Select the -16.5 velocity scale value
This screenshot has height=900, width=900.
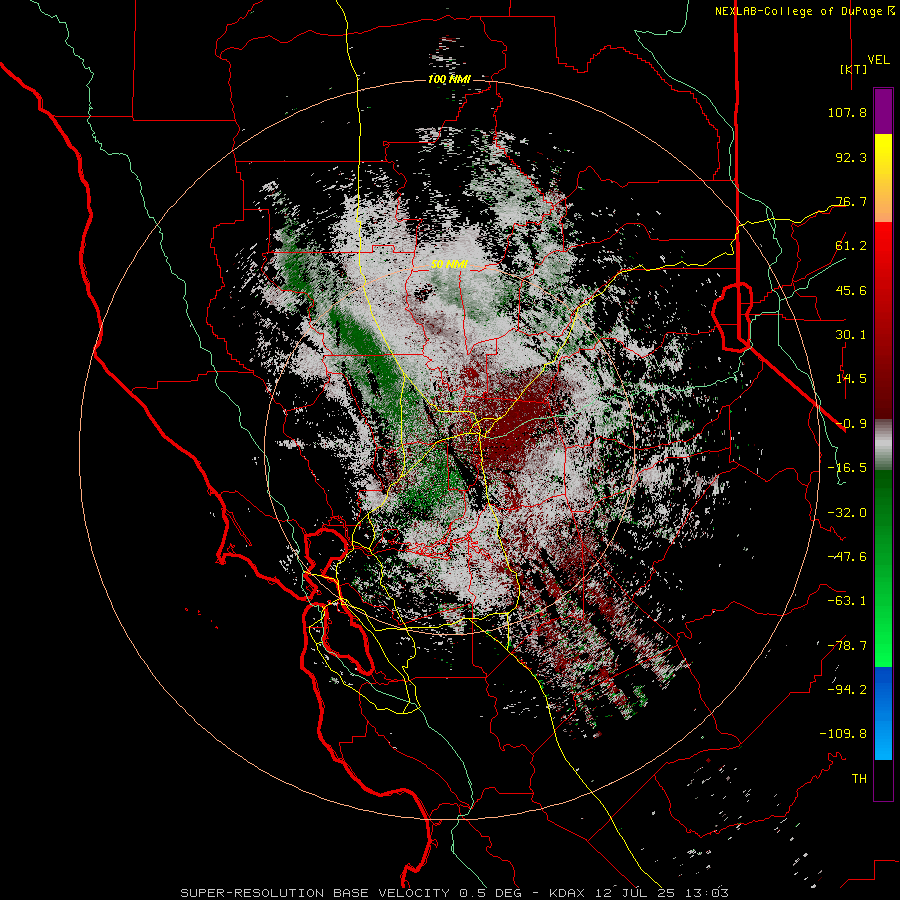pos(847,468)
